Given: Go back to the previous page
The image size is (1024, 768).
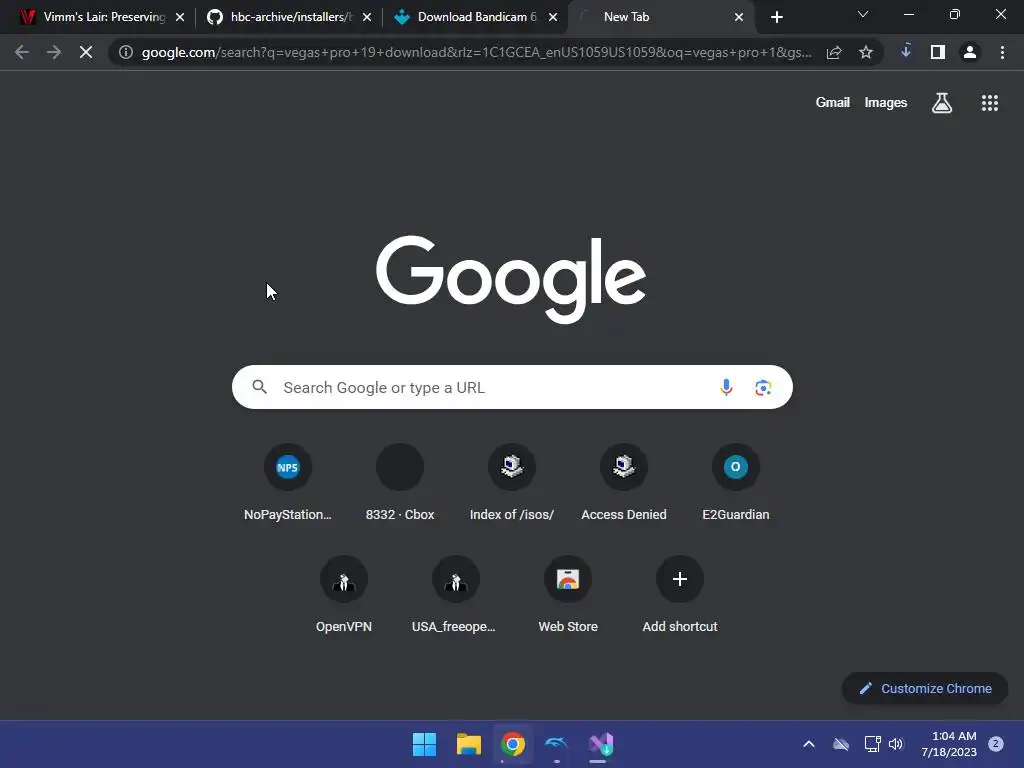Looking at the screenshot, I should (22, 52).
